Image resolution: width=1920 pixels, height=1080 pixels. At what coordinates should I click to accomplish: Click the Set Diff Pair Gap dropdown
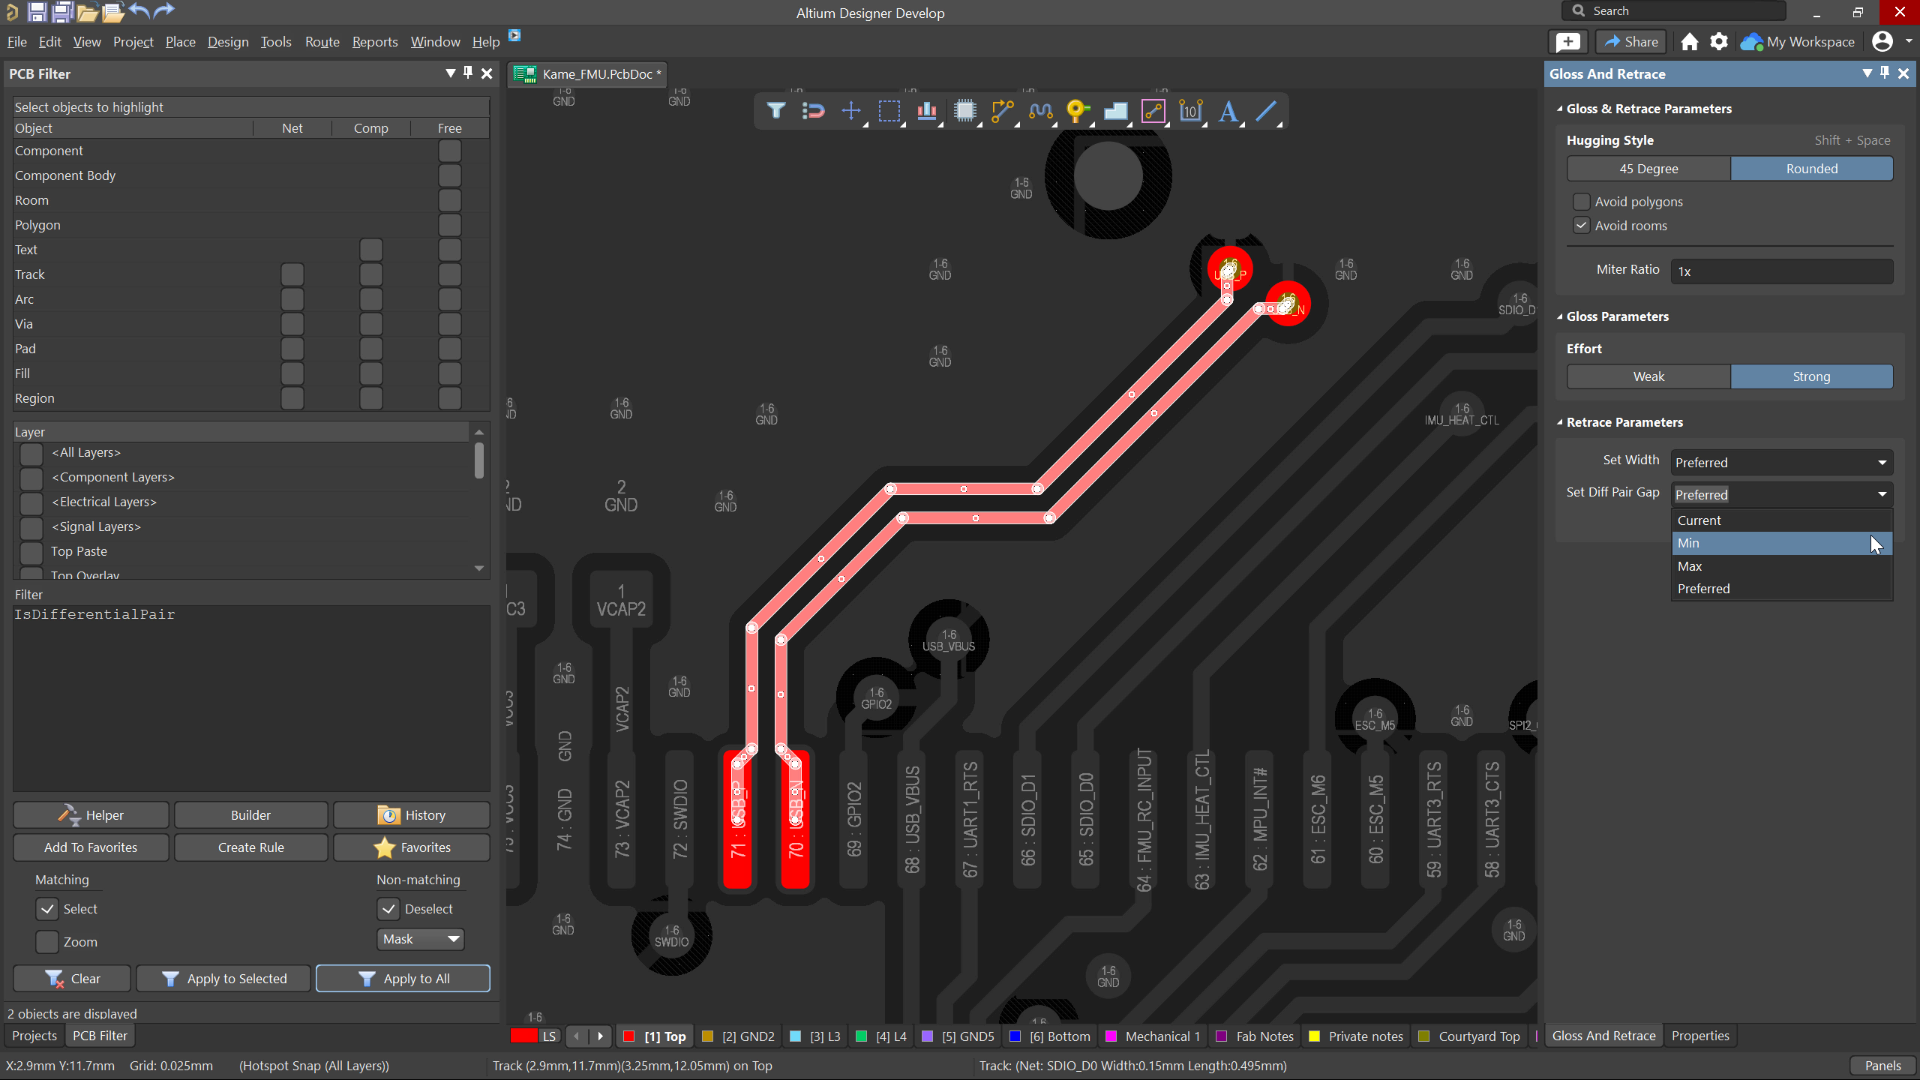1781,495
